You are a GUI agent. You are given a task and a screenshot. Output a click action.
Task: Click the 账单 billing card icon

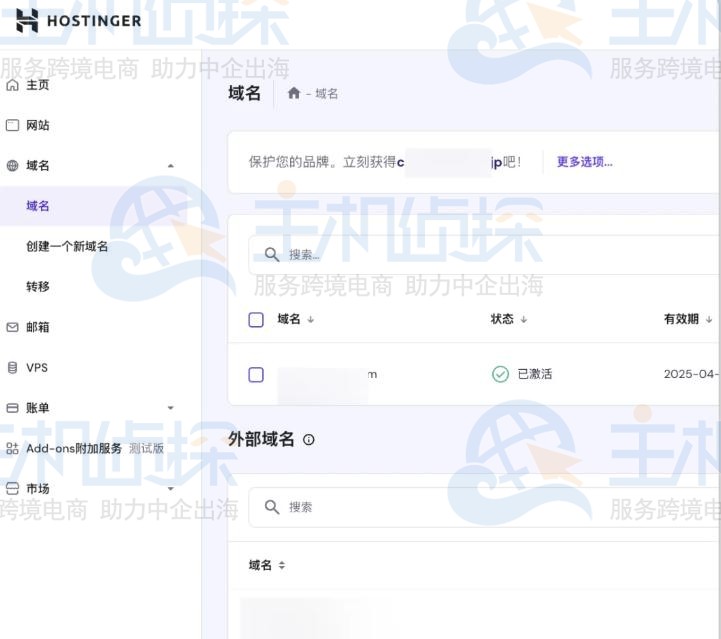point(12,408)
